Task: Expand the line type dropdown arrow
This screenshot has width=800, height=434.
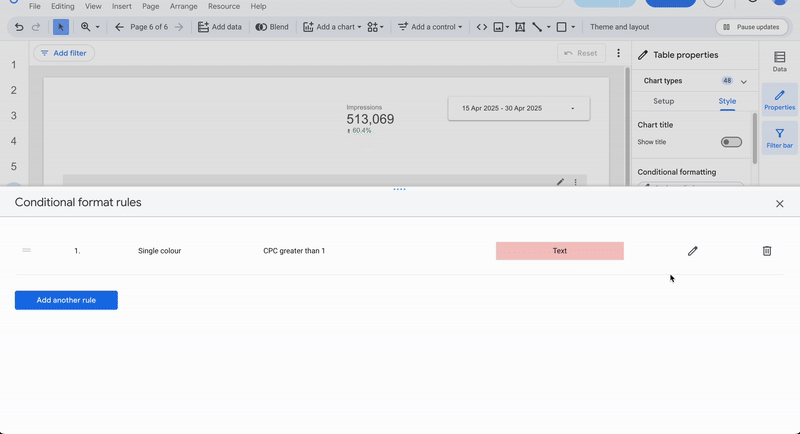Action: pos(548,27)
